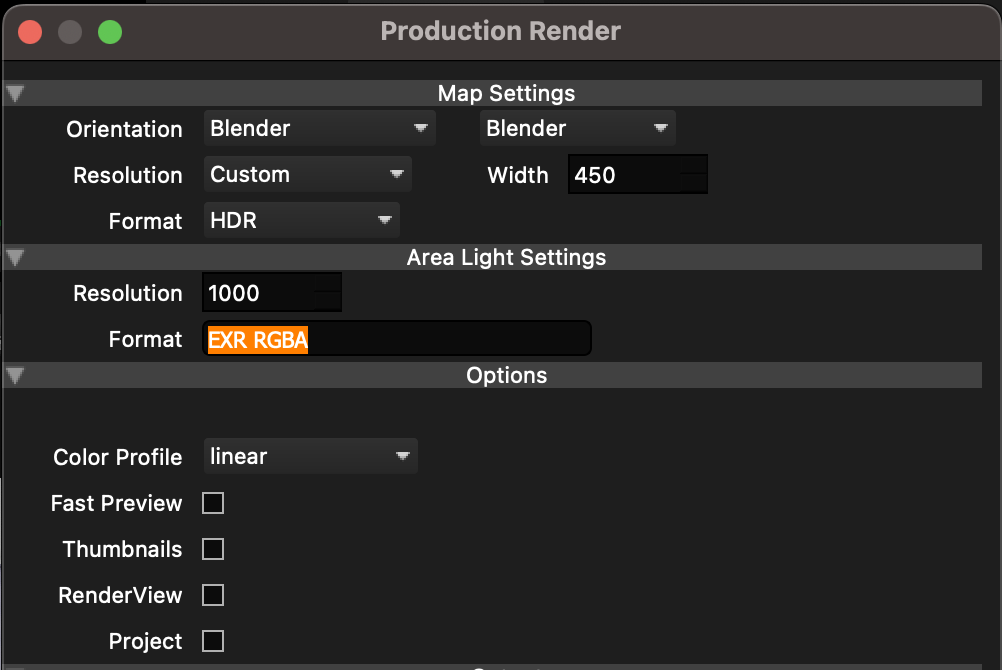Open the Color Profile linear dropdown
The height and width of the screenshot is (670, 1002).
coord(310,457)
